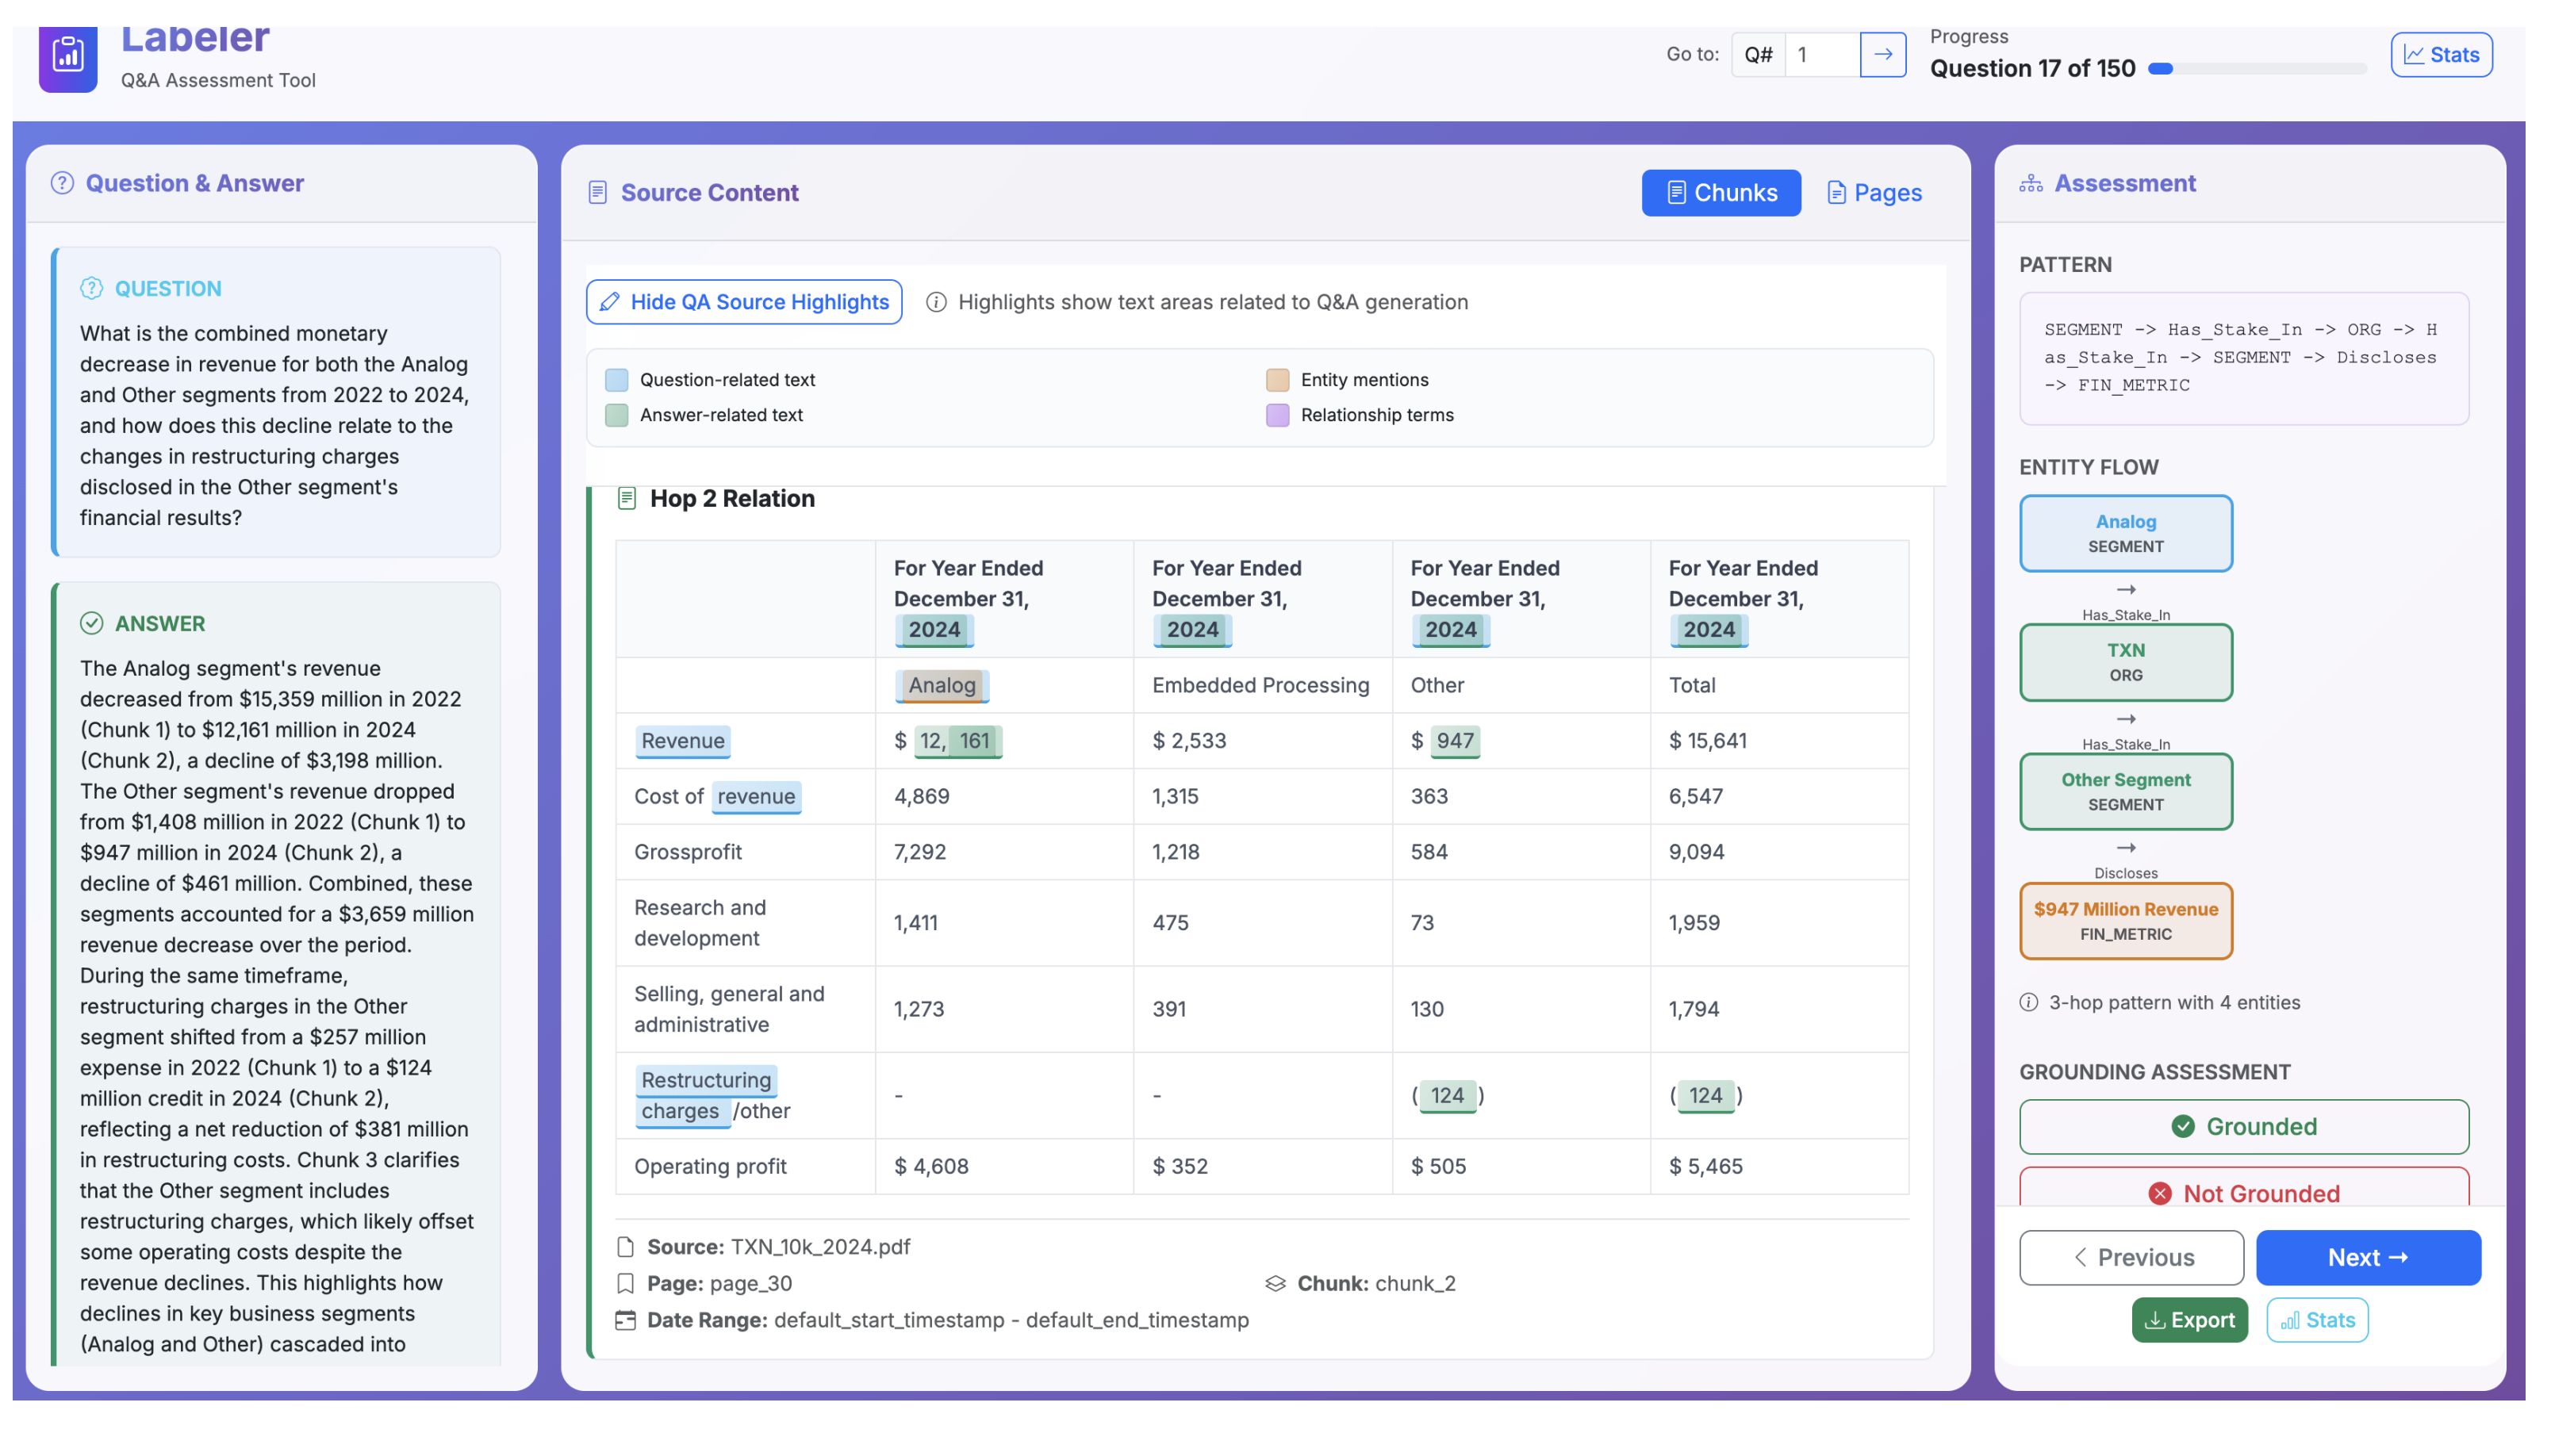Mark the answer as Grounded
This screenshot has width=2551, height=1456.
pyautogui.click(x=2243, y=1126)
